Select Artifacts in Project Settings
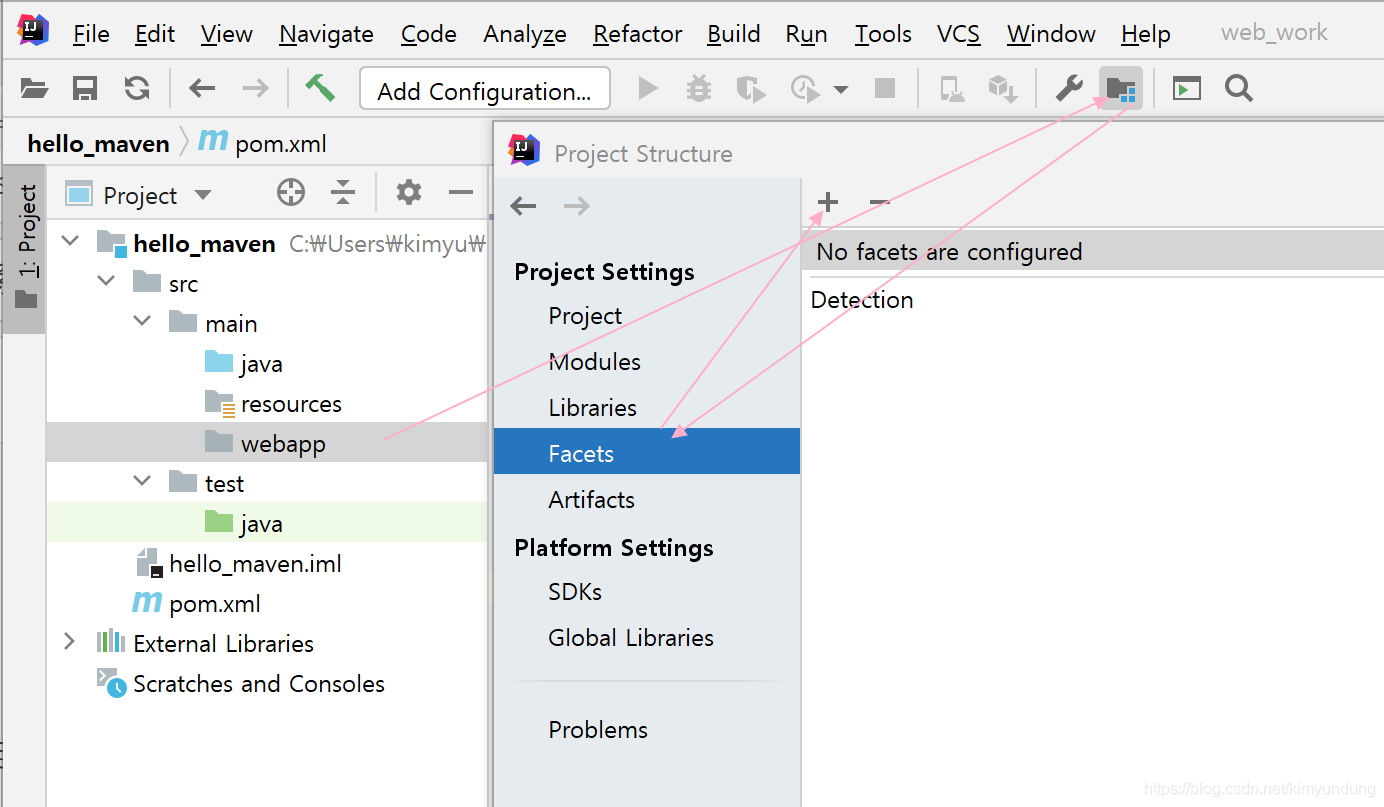1384x807 pixels. click(647, 500)
